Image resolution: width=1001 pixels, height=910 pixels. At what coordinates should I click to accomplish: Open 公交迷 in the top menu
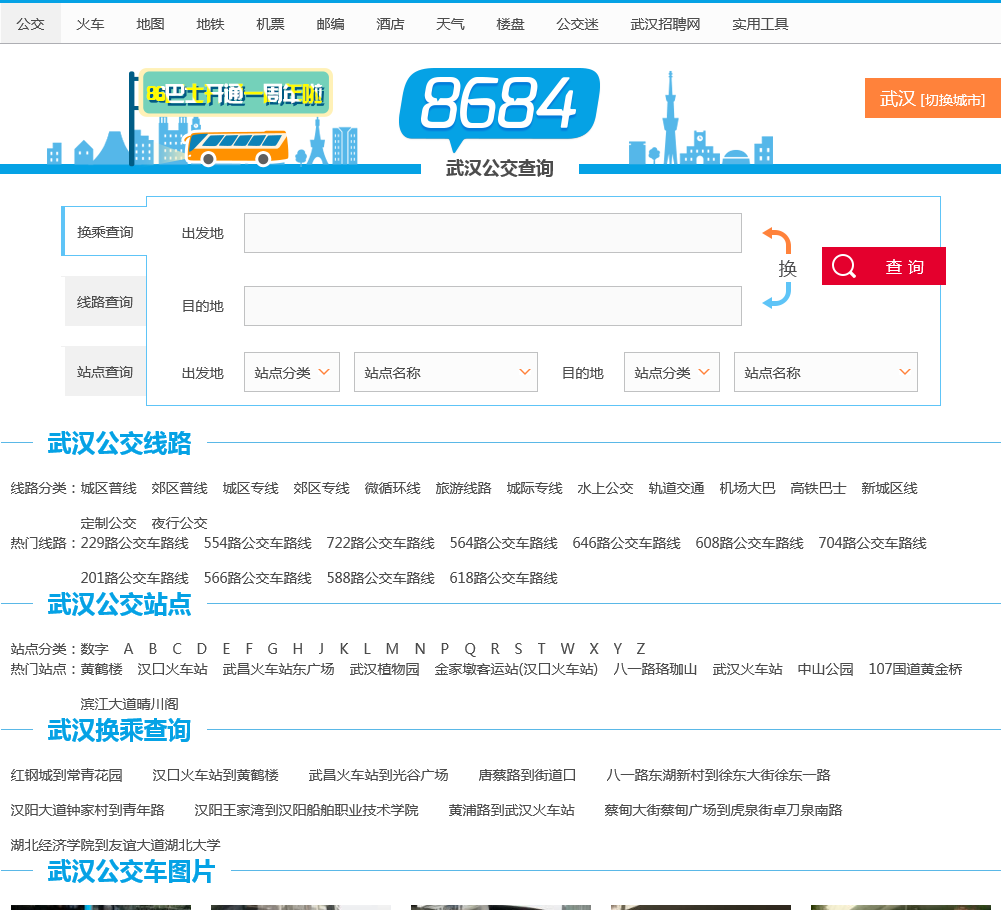(577, 24)
